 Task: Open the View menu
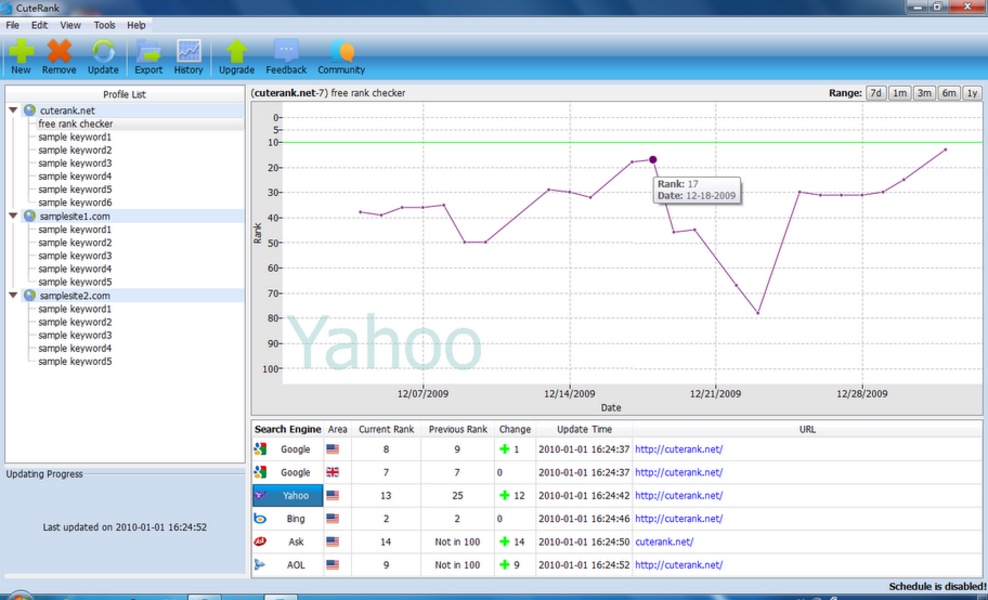(71, 25)
